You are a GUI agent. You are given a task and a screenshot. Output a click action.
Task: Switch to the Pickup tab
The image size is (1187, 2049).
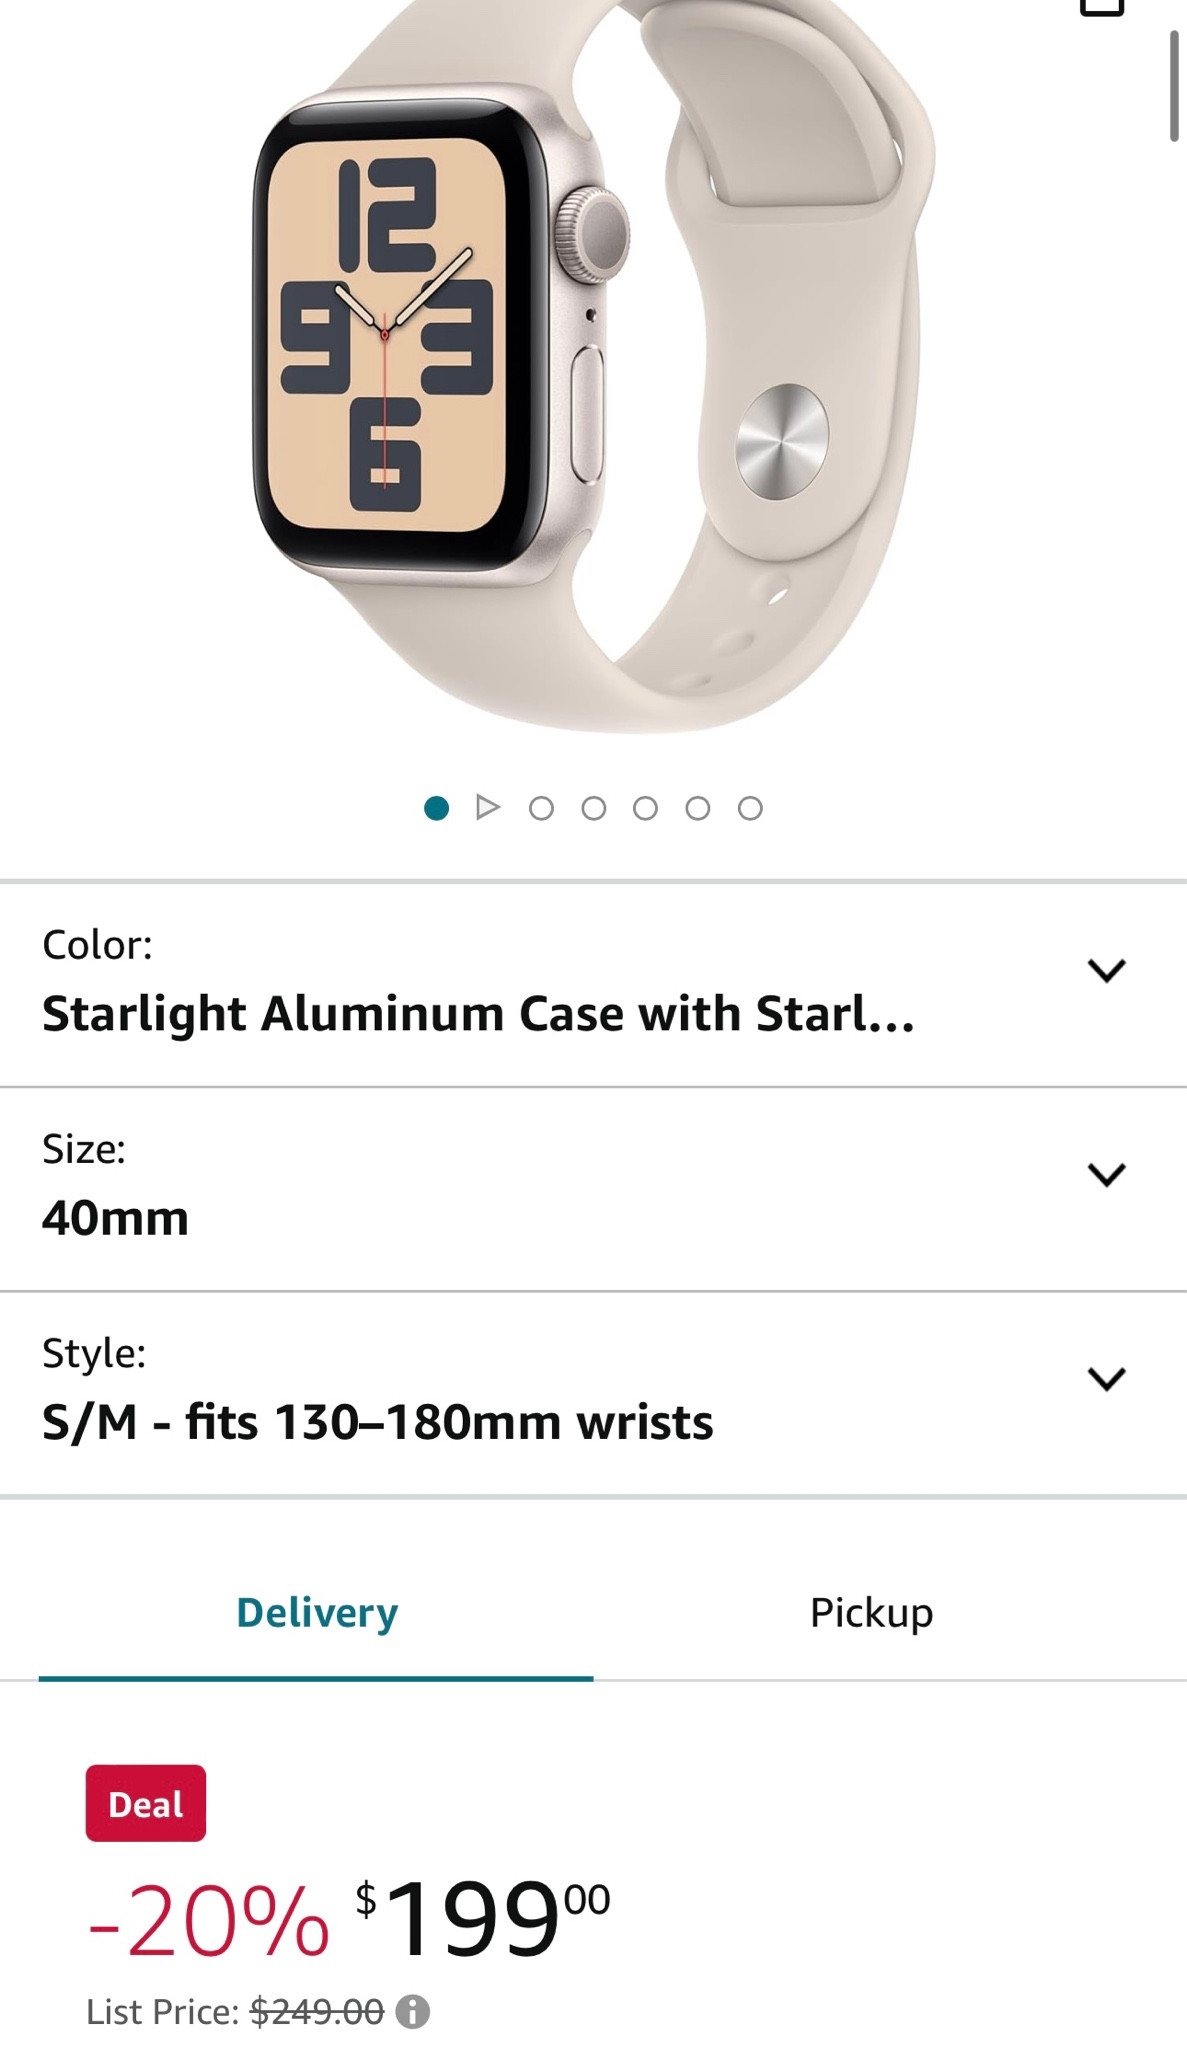(x=871, y=1611)
